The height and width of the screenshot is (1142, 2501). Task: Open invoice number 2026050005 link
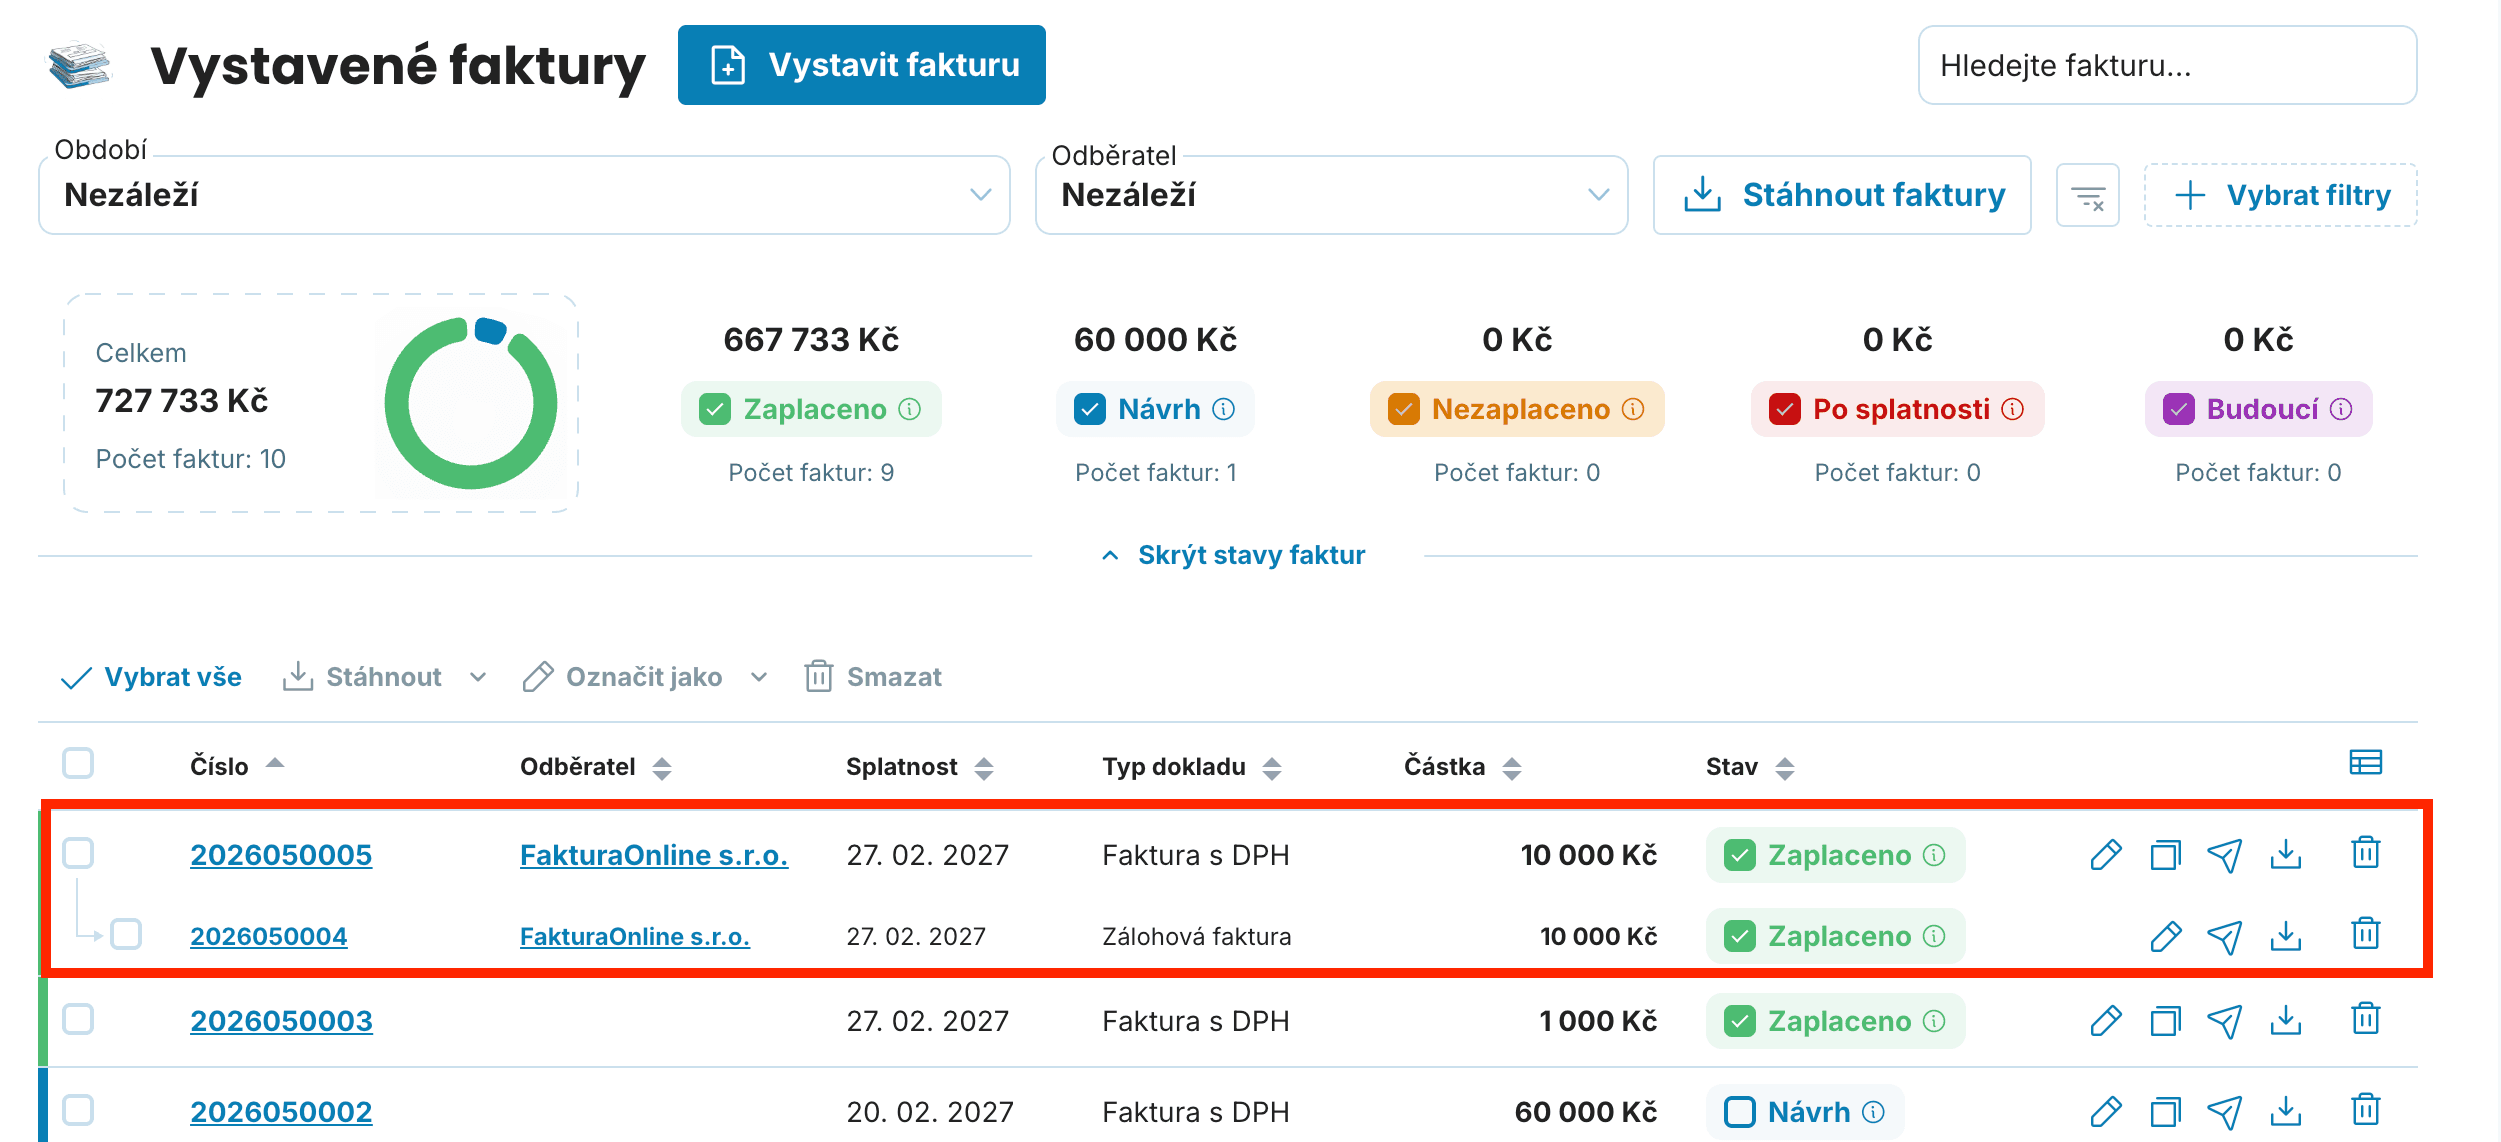pyautogui.click(x=281, y=855)
